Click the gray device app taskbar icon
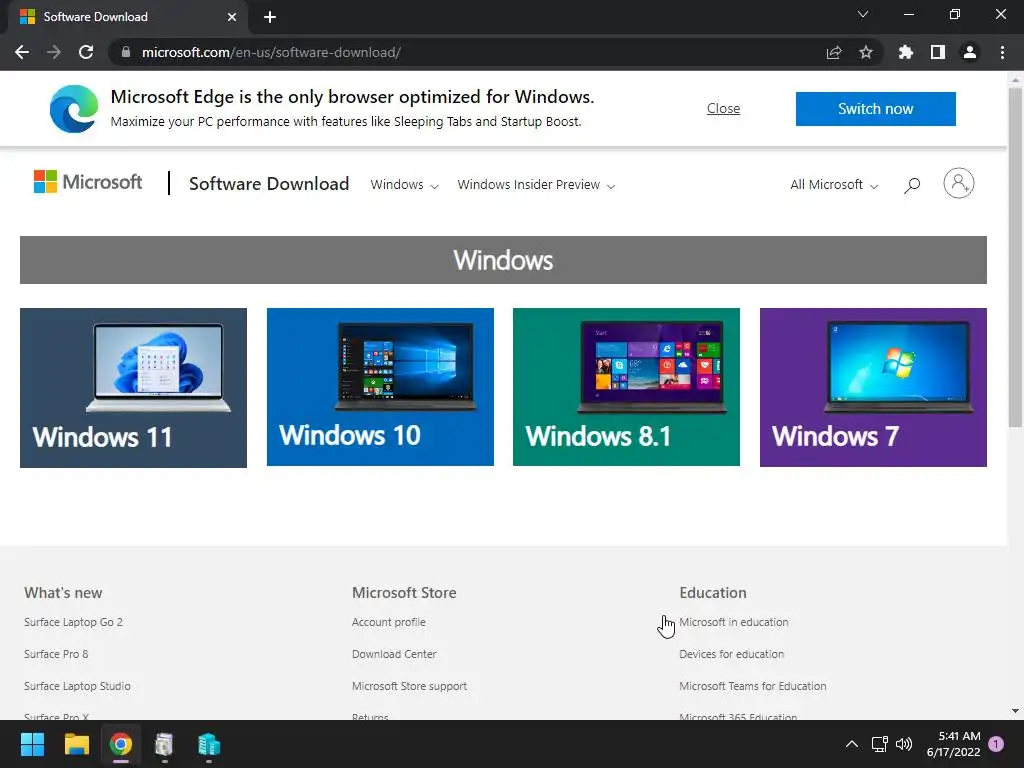 coord(164,744)
